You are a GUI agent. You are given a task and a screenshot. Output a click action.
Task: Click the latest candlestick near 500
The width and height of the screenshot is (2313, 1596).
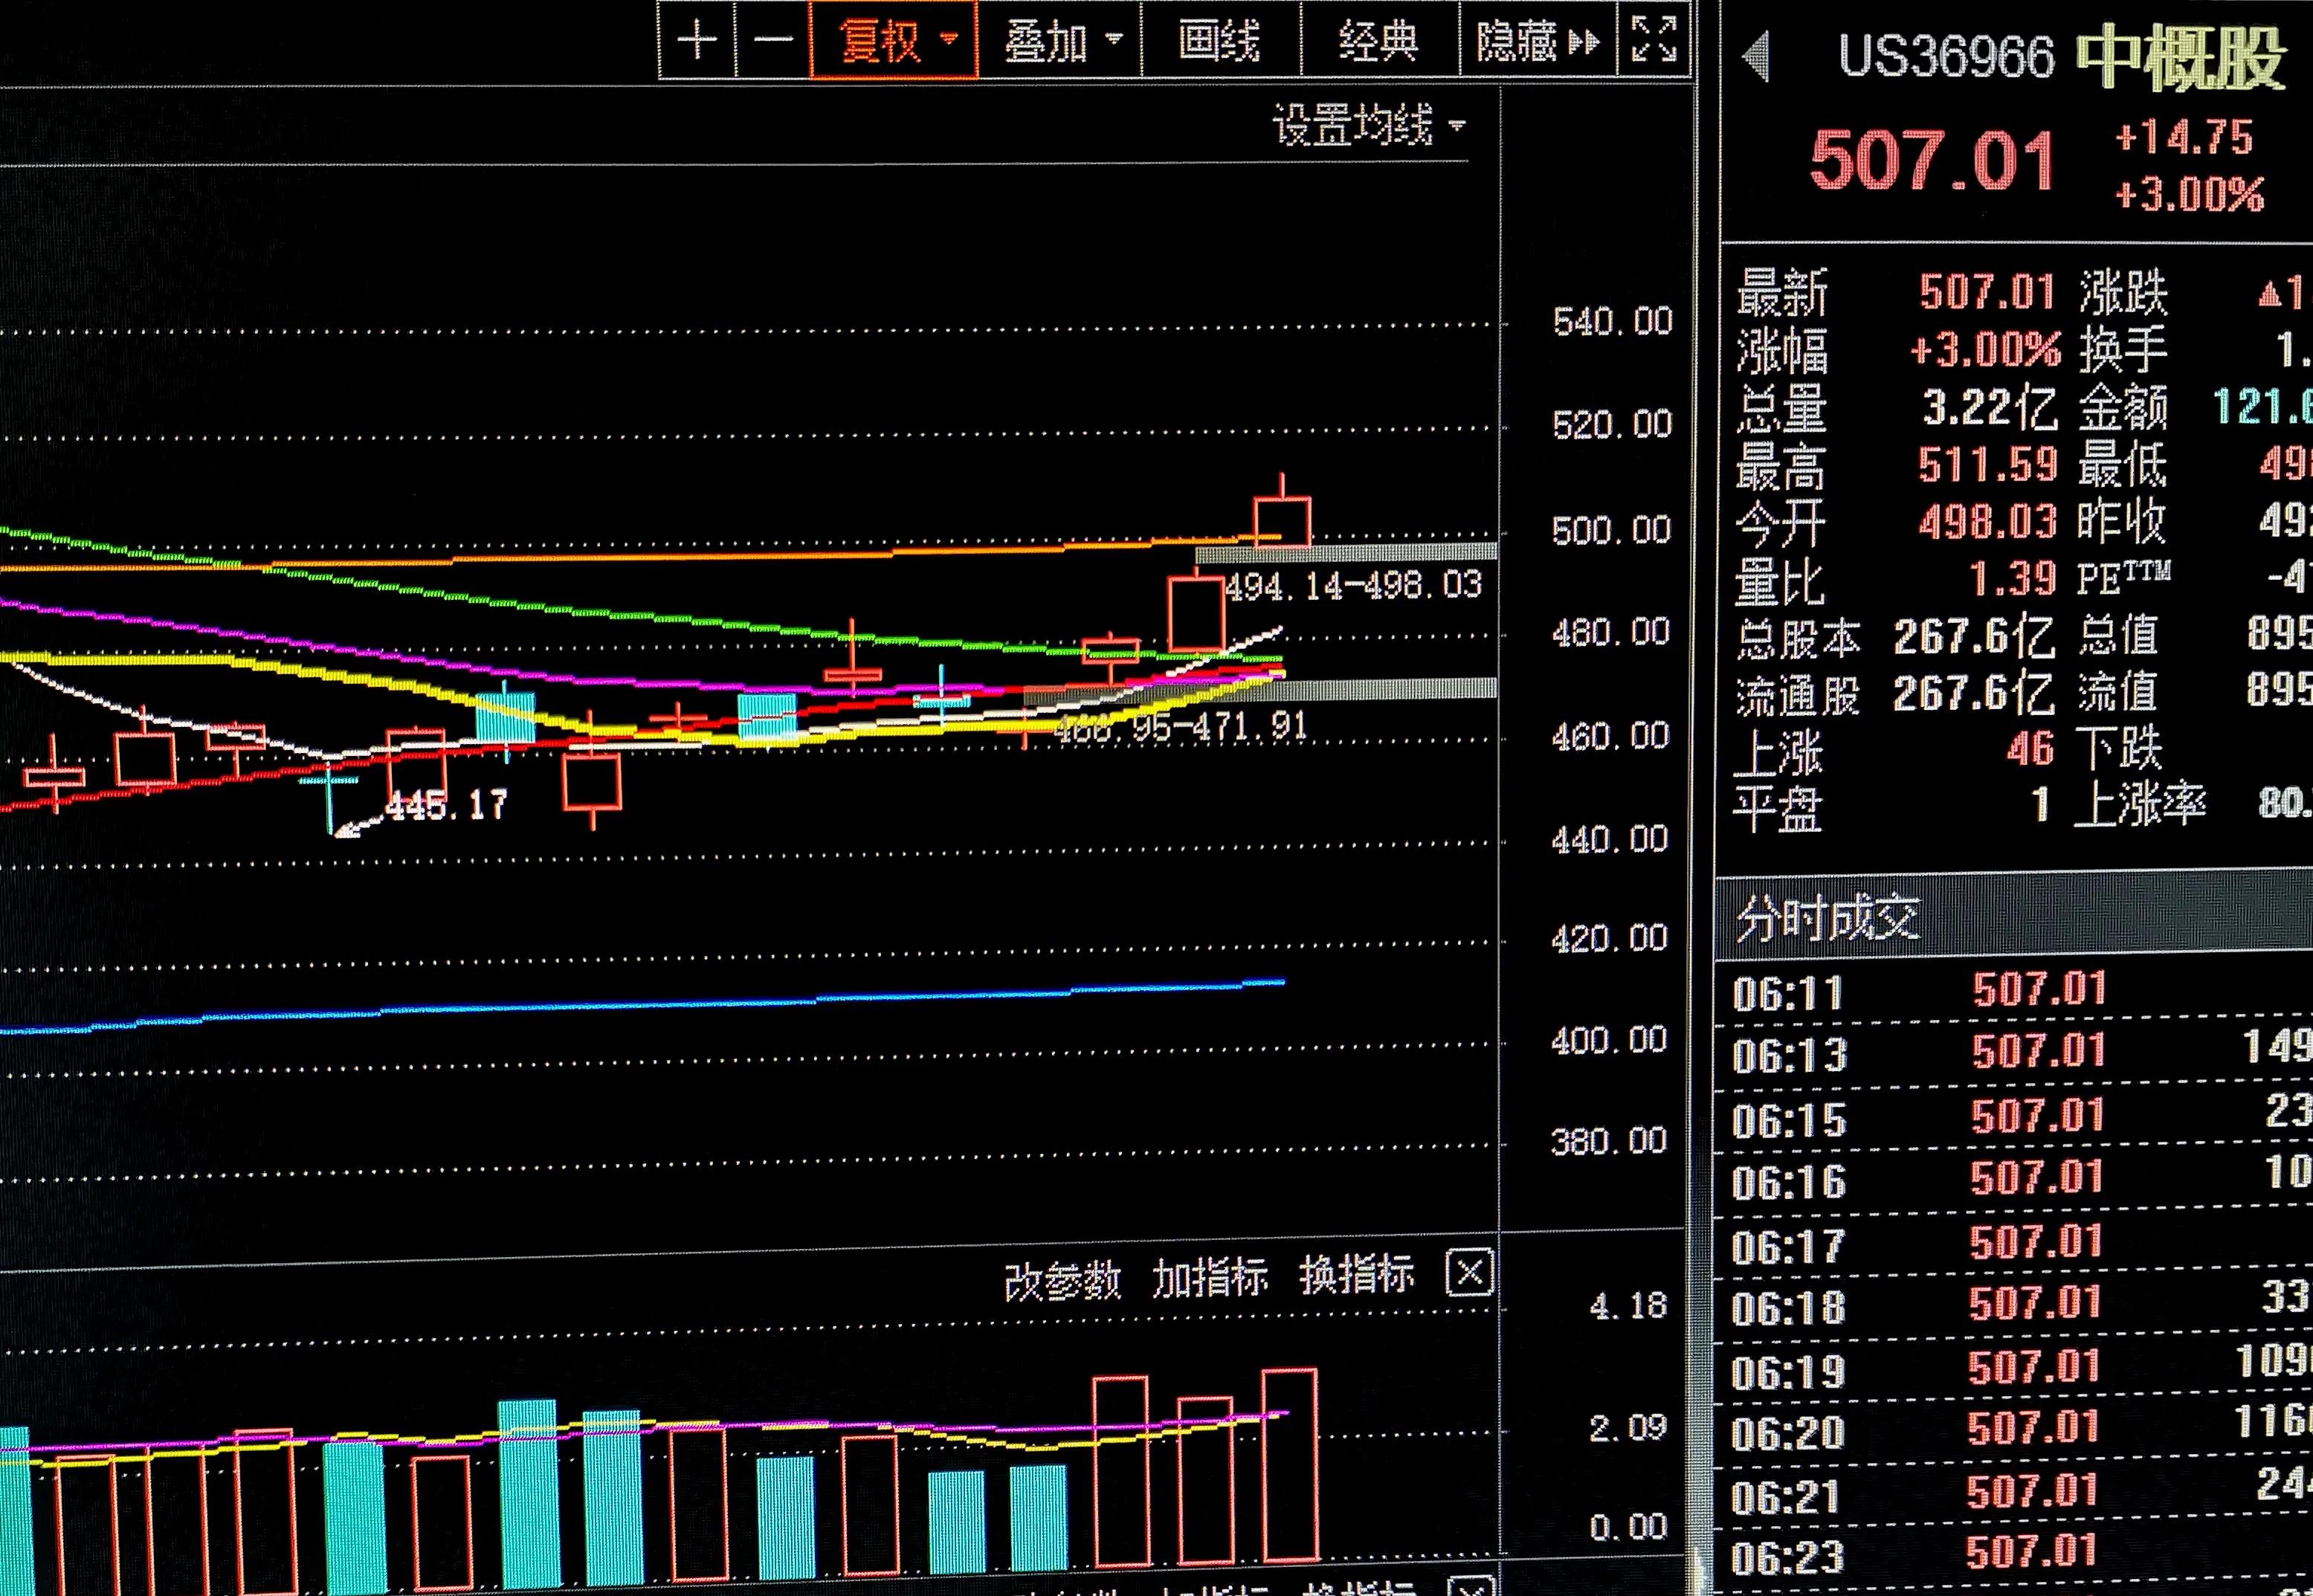tap(1282, 522)
